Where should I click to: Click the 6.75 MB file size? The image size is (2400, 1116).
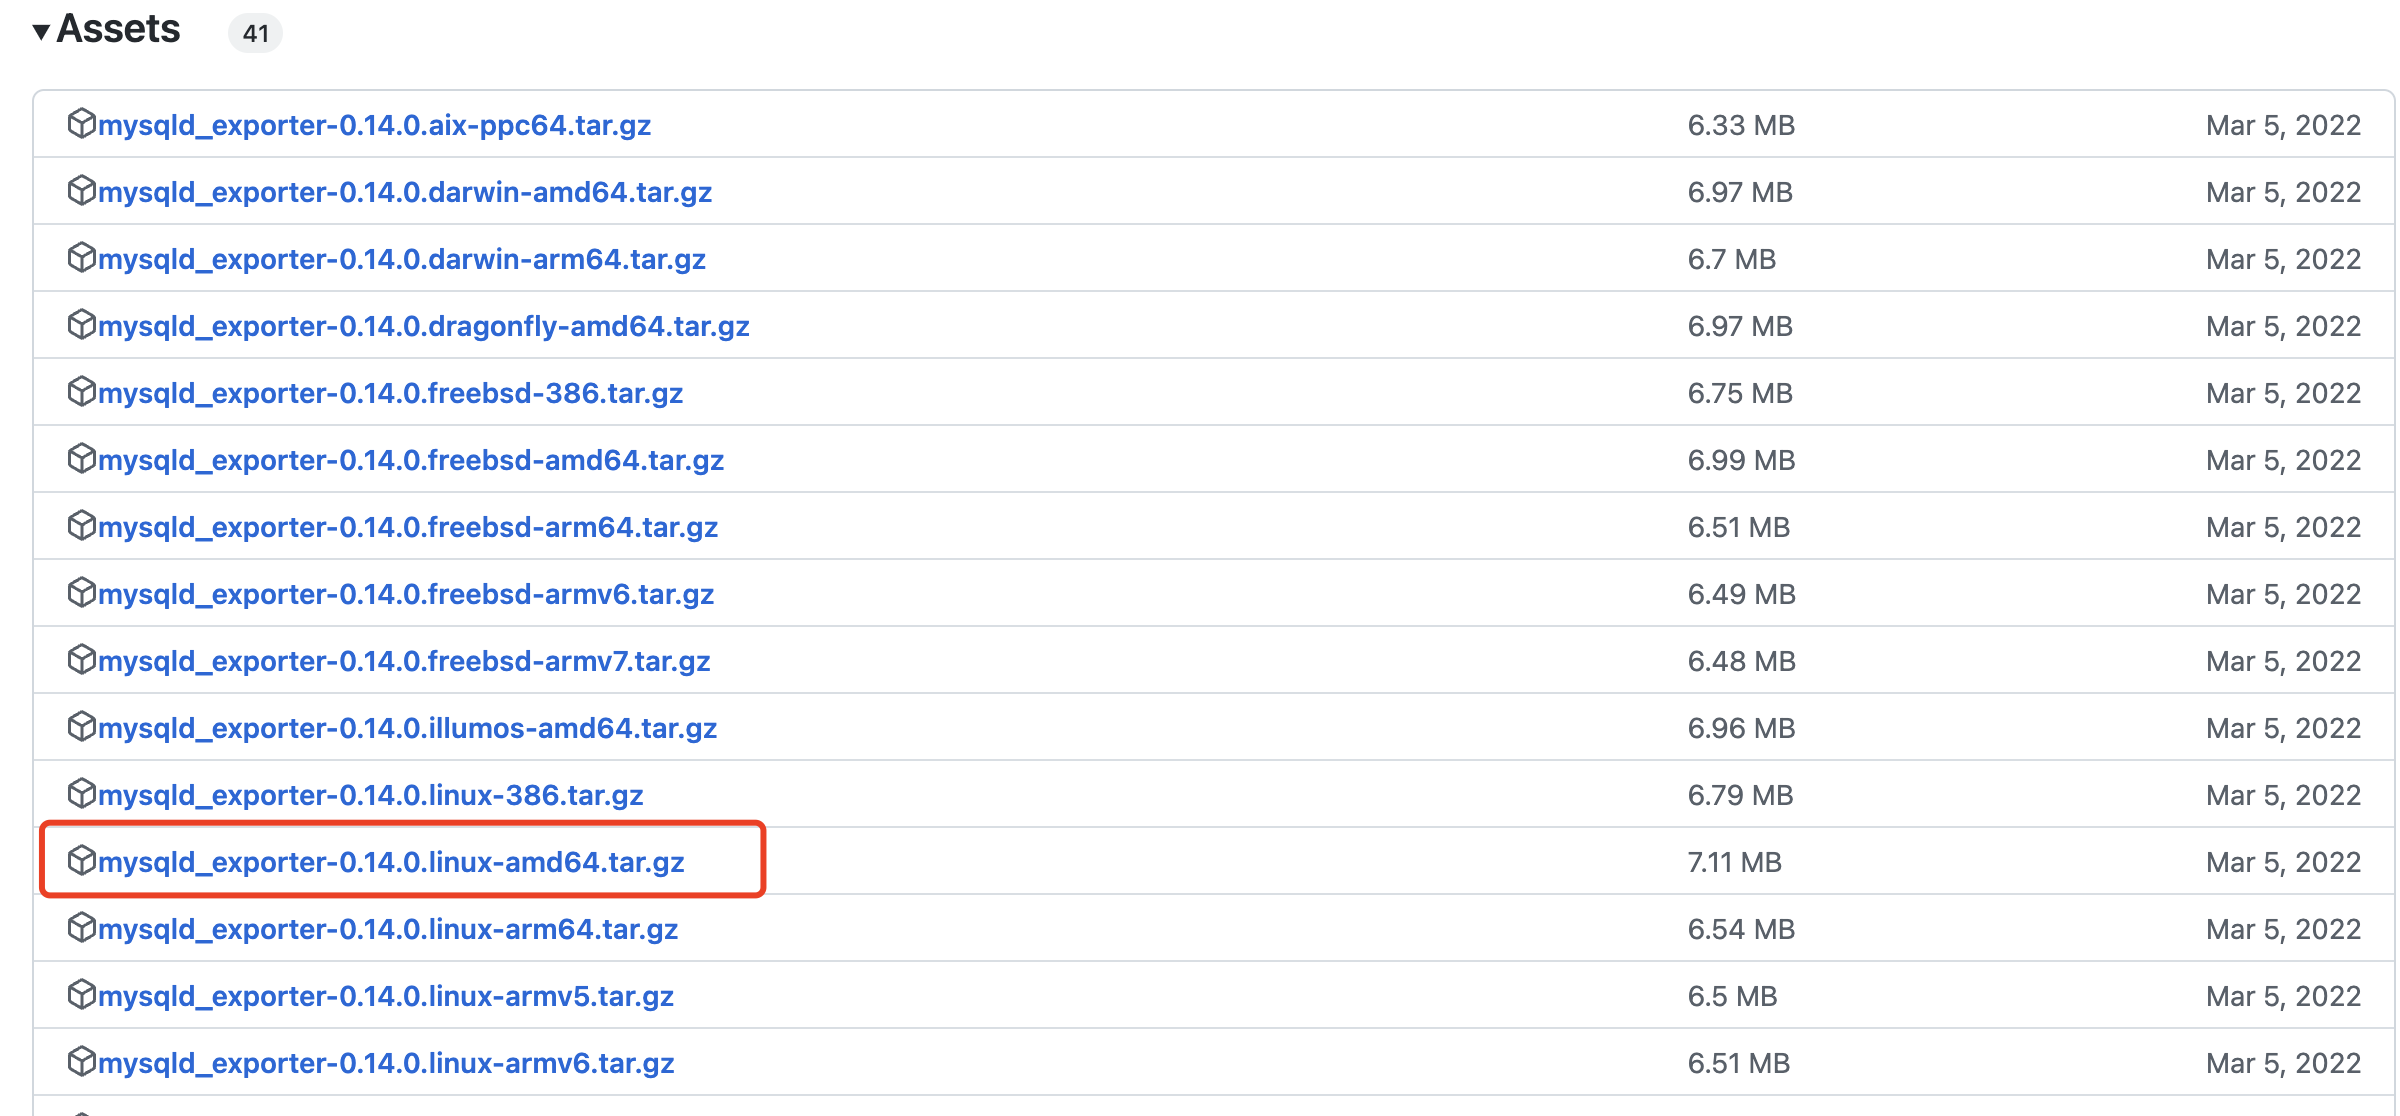1741,393
